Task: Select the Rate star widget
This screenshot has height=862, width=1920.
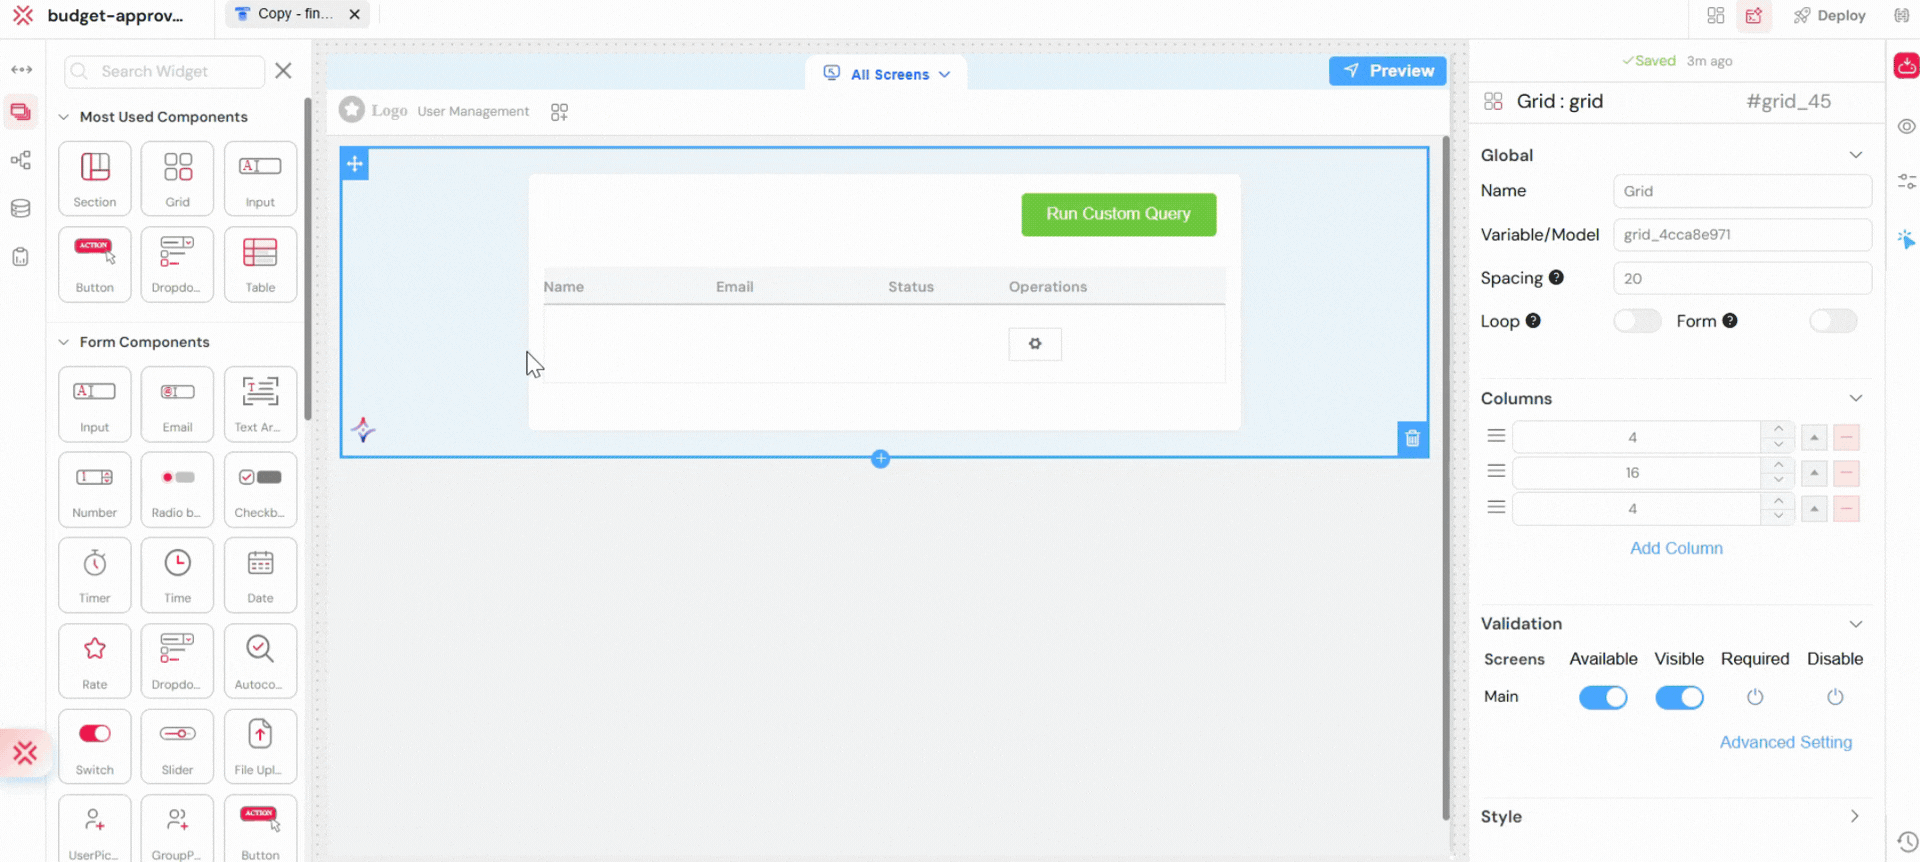Action: click(95, 660)
